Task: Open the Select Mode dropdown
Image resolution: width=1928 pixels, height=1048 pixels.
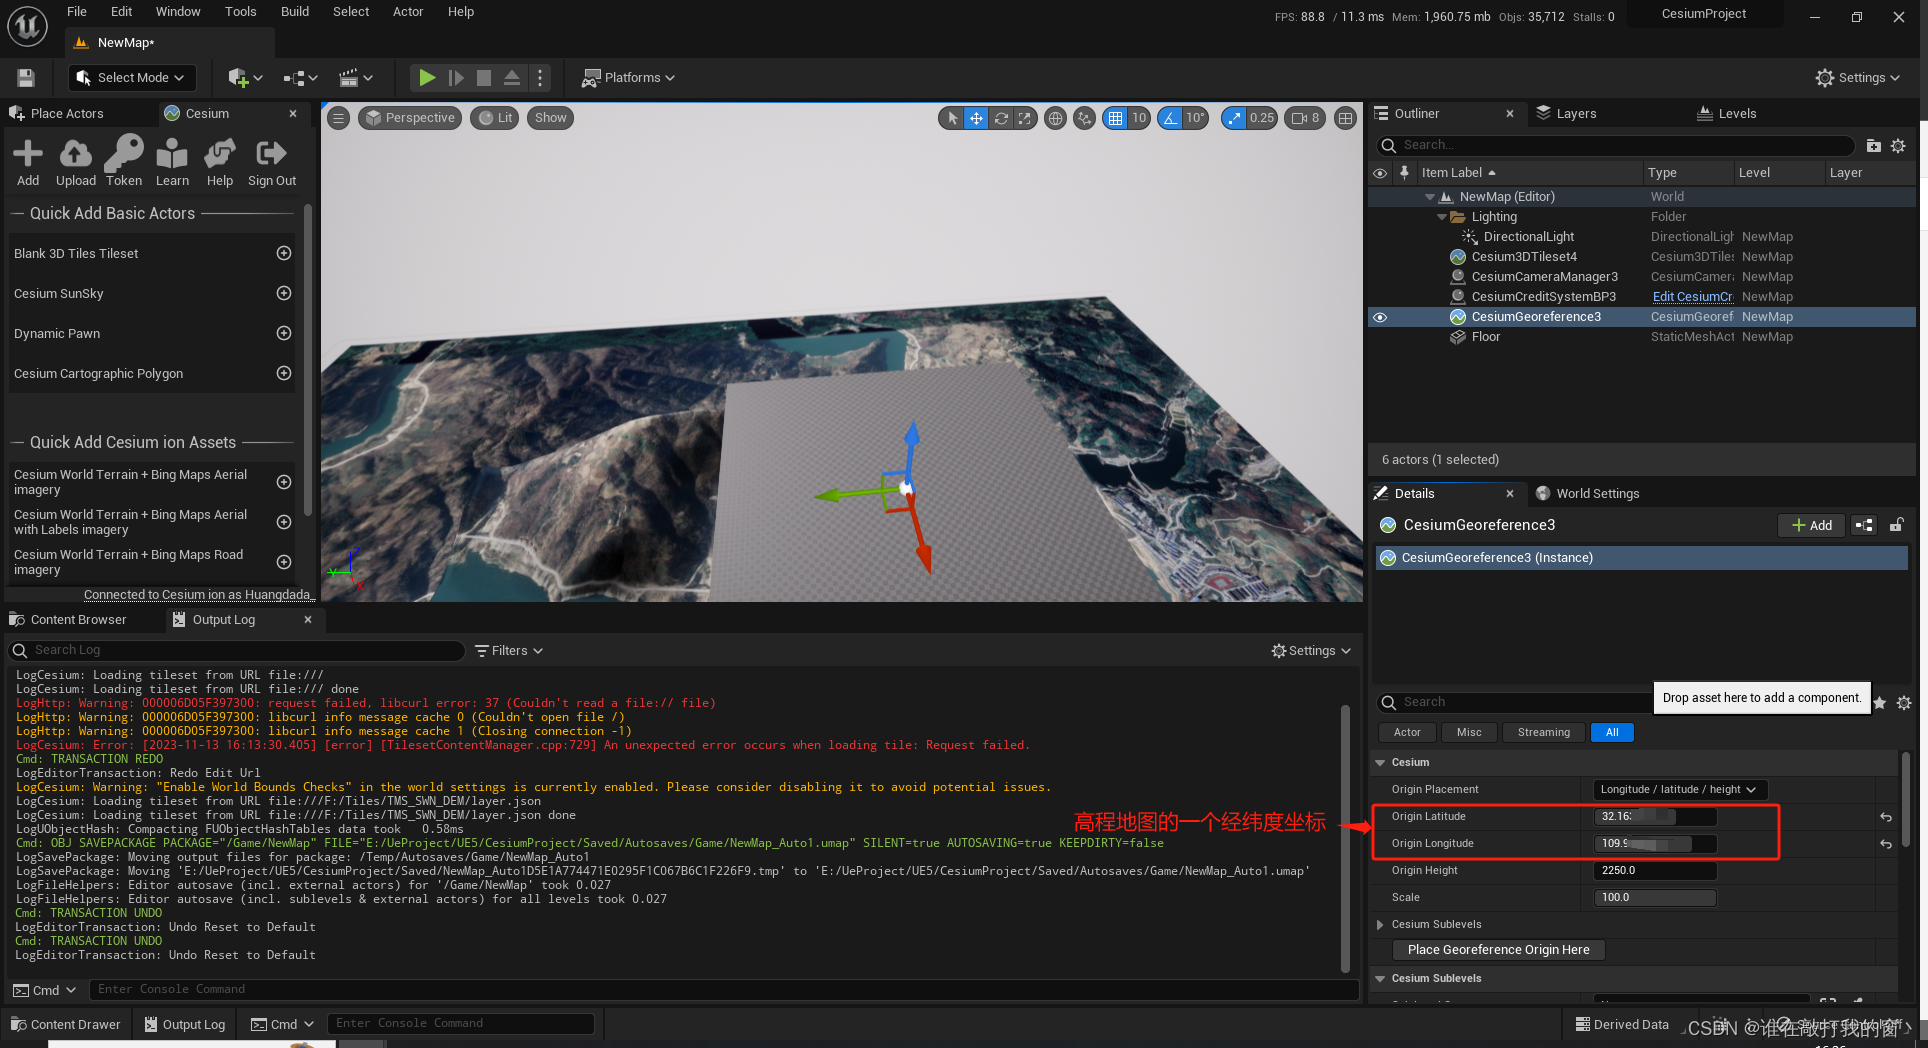Action: tap(131, 77)
